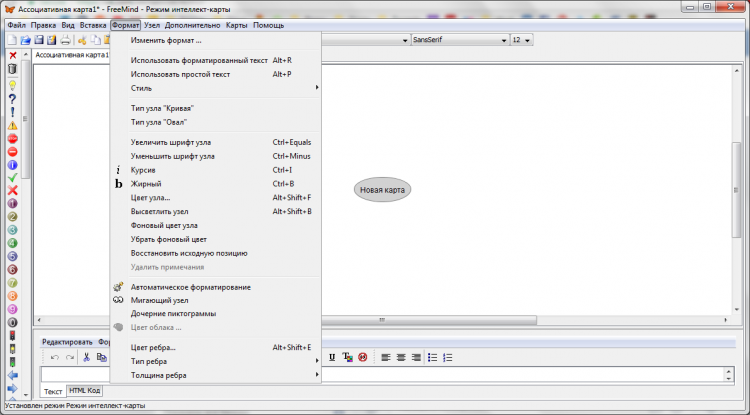Add the yellow warning triangle icon
Viewport: 750px width, 415px height.
13,126
